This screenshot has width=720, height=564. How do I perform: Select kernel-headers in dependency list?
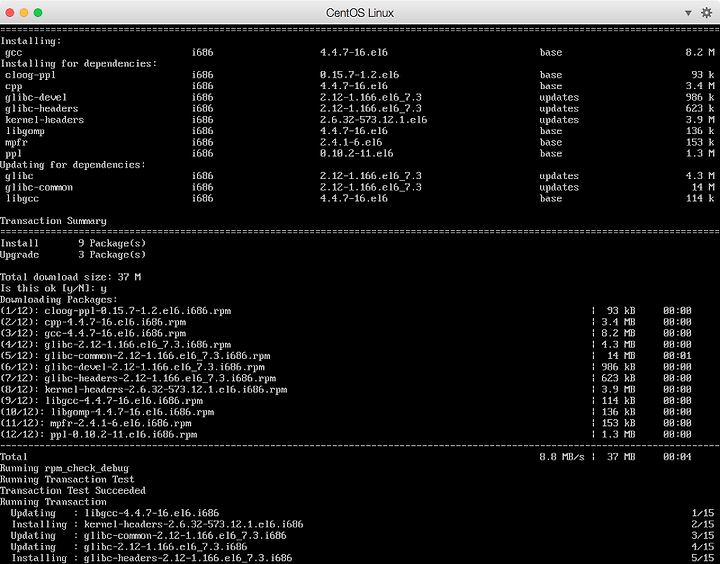45,120
